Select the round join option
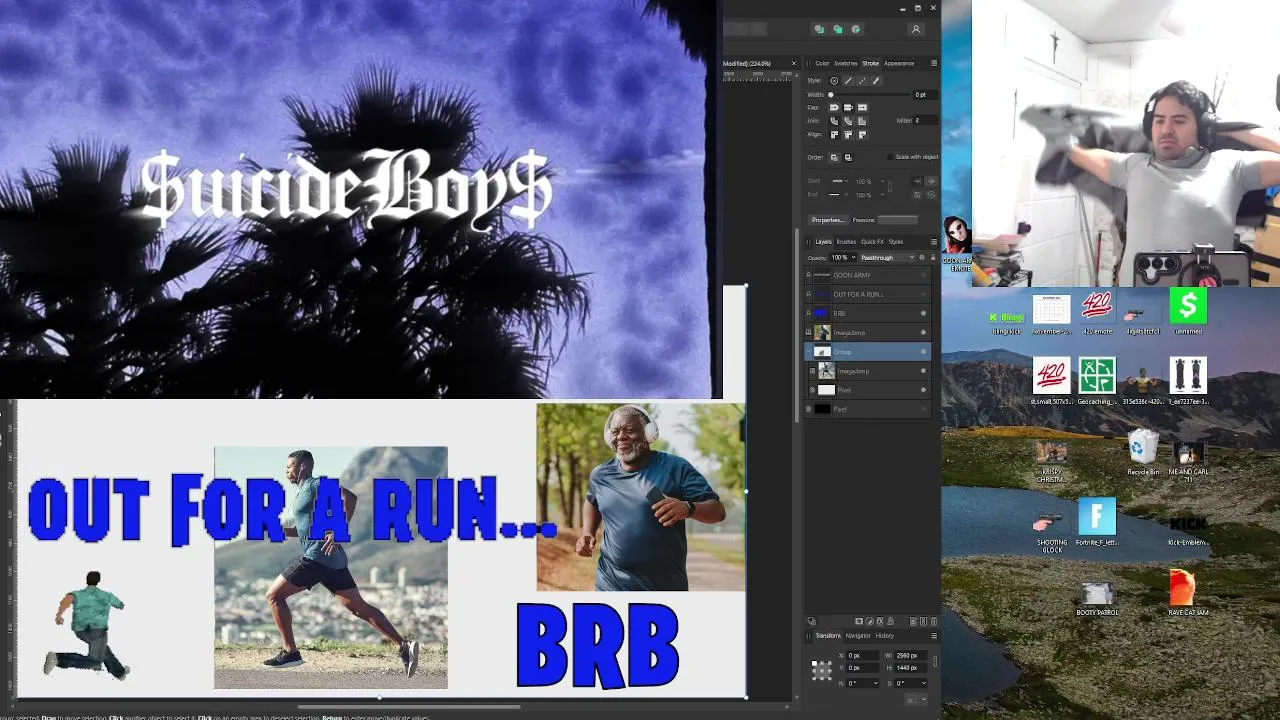This screenshot has height=720, width=1280. click(834, 121)
